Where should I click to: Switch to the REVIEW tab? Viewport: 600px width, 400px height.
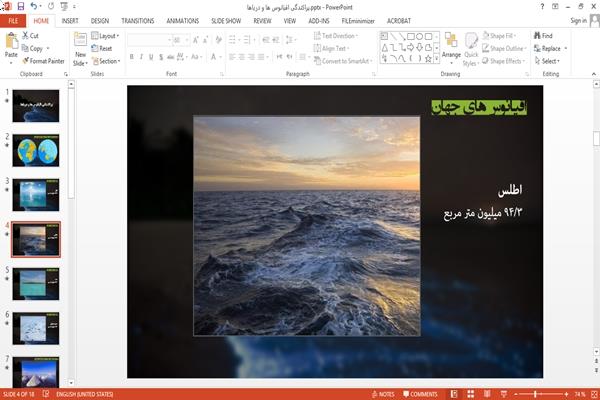[x=262, y=21]
